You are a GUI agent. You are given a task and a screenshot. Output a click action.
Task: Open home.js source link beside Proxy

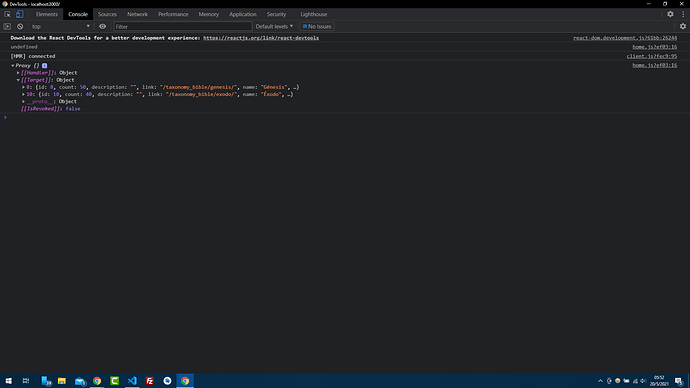(x=655, y=65)
